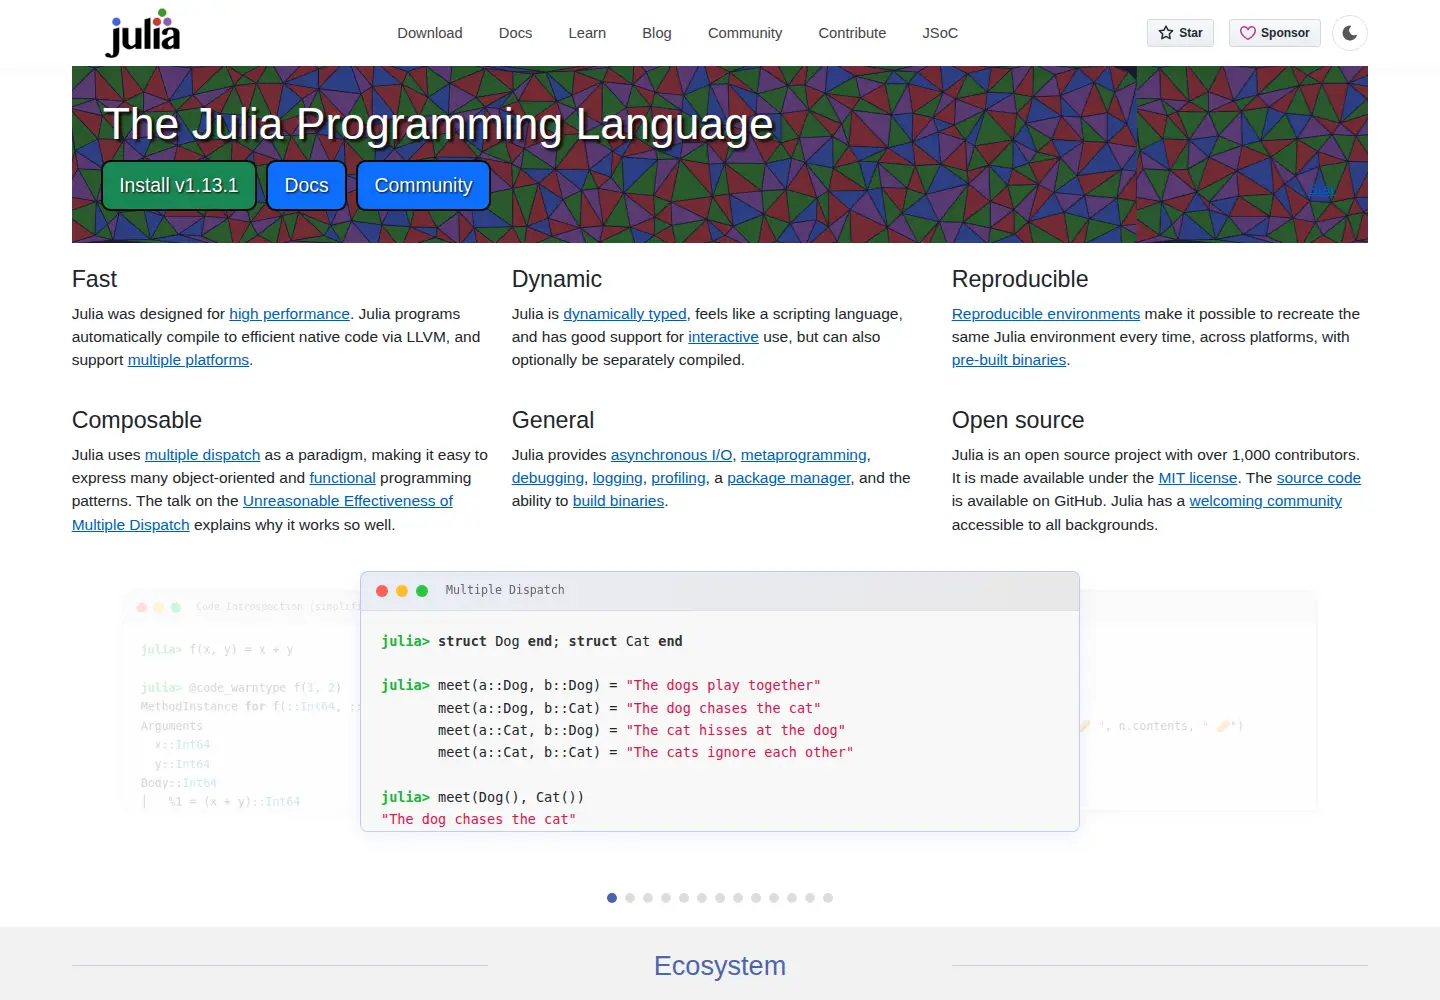Click the "meet(Dog(), Cat())" code line
This screenshot has height=1000, width=1440.
483,797
